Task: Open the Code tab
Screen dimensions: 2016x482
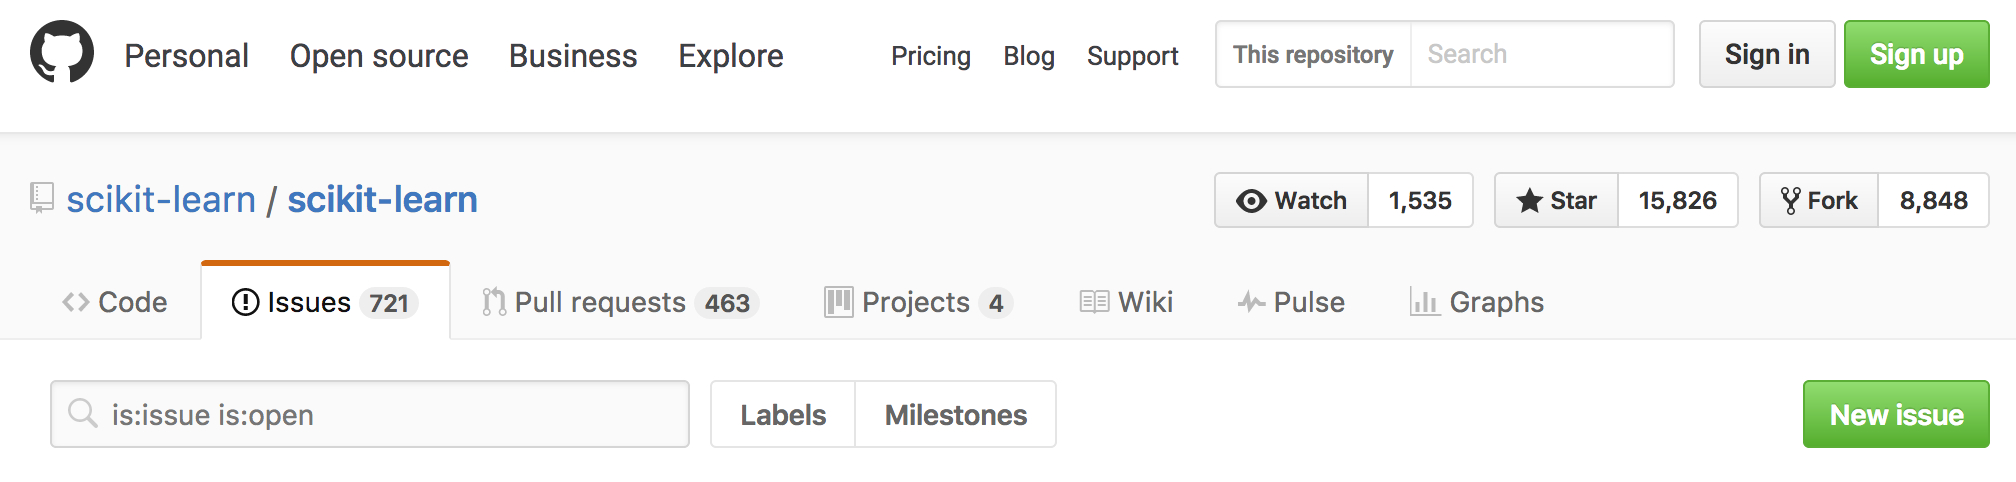Action: [x=115, y=302]
